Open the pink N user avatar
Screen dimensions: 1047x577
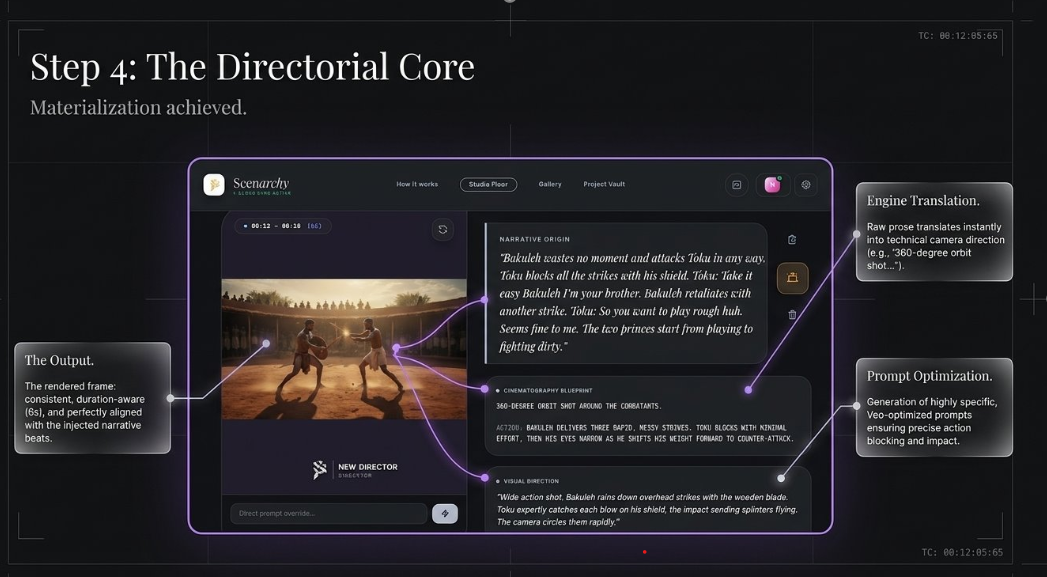pyautogui.click(x=773, y=185)
